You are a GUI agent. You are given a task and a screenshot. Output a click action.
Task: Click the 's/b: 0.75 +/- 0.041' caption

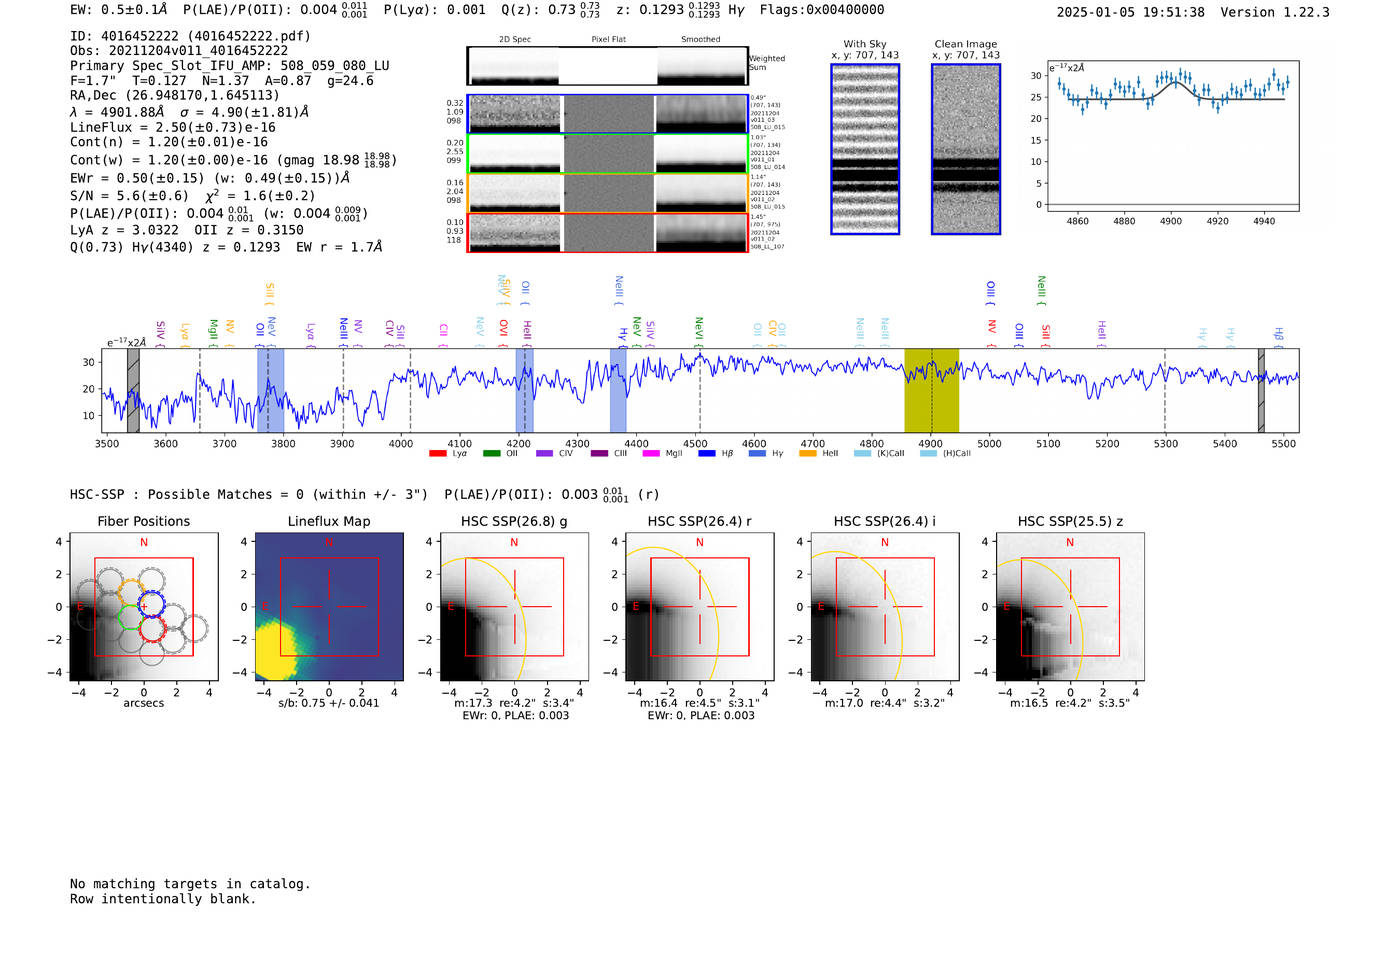pyautogui.click(x=329, y=703)
